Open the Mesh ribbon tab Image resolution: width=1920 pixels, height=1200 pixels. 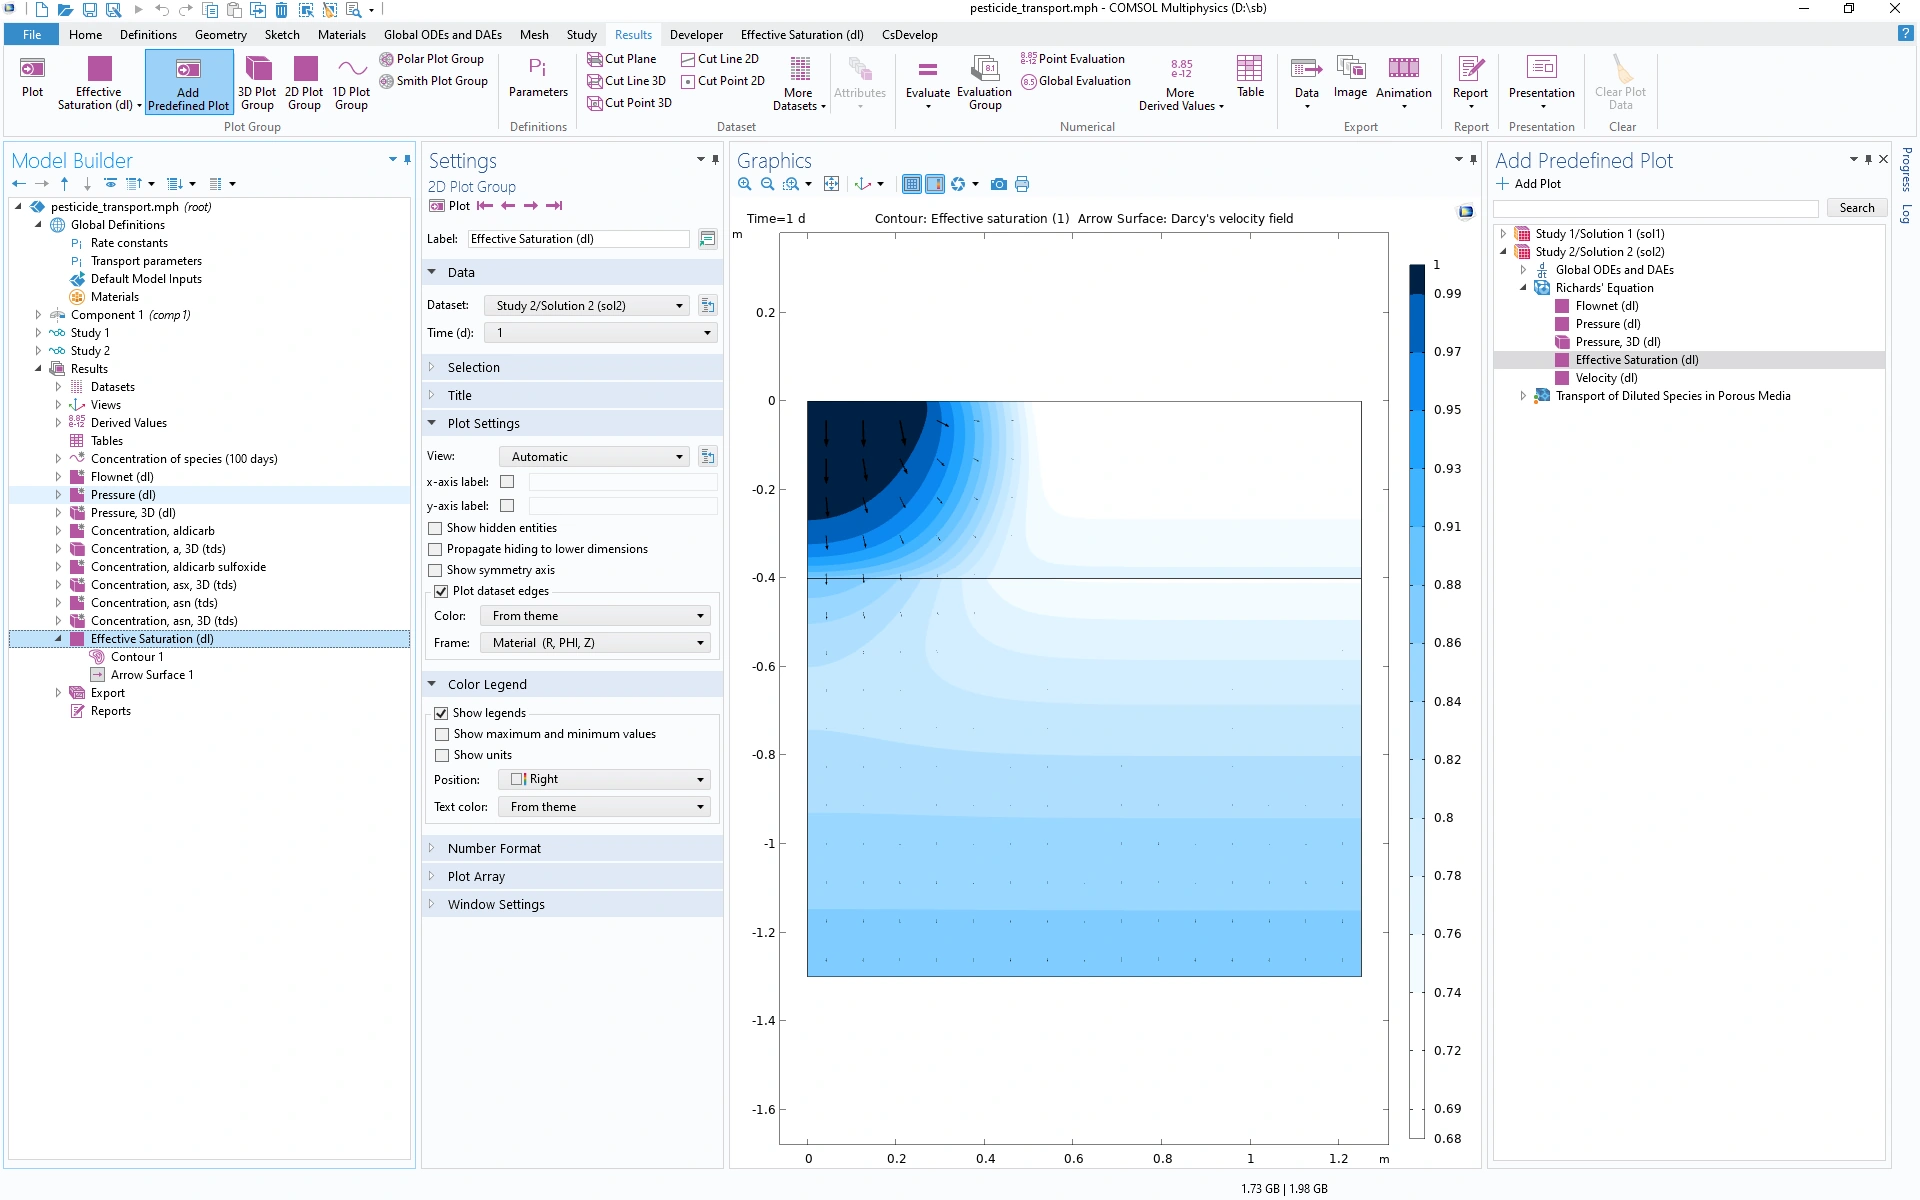[x=534, y=35]
